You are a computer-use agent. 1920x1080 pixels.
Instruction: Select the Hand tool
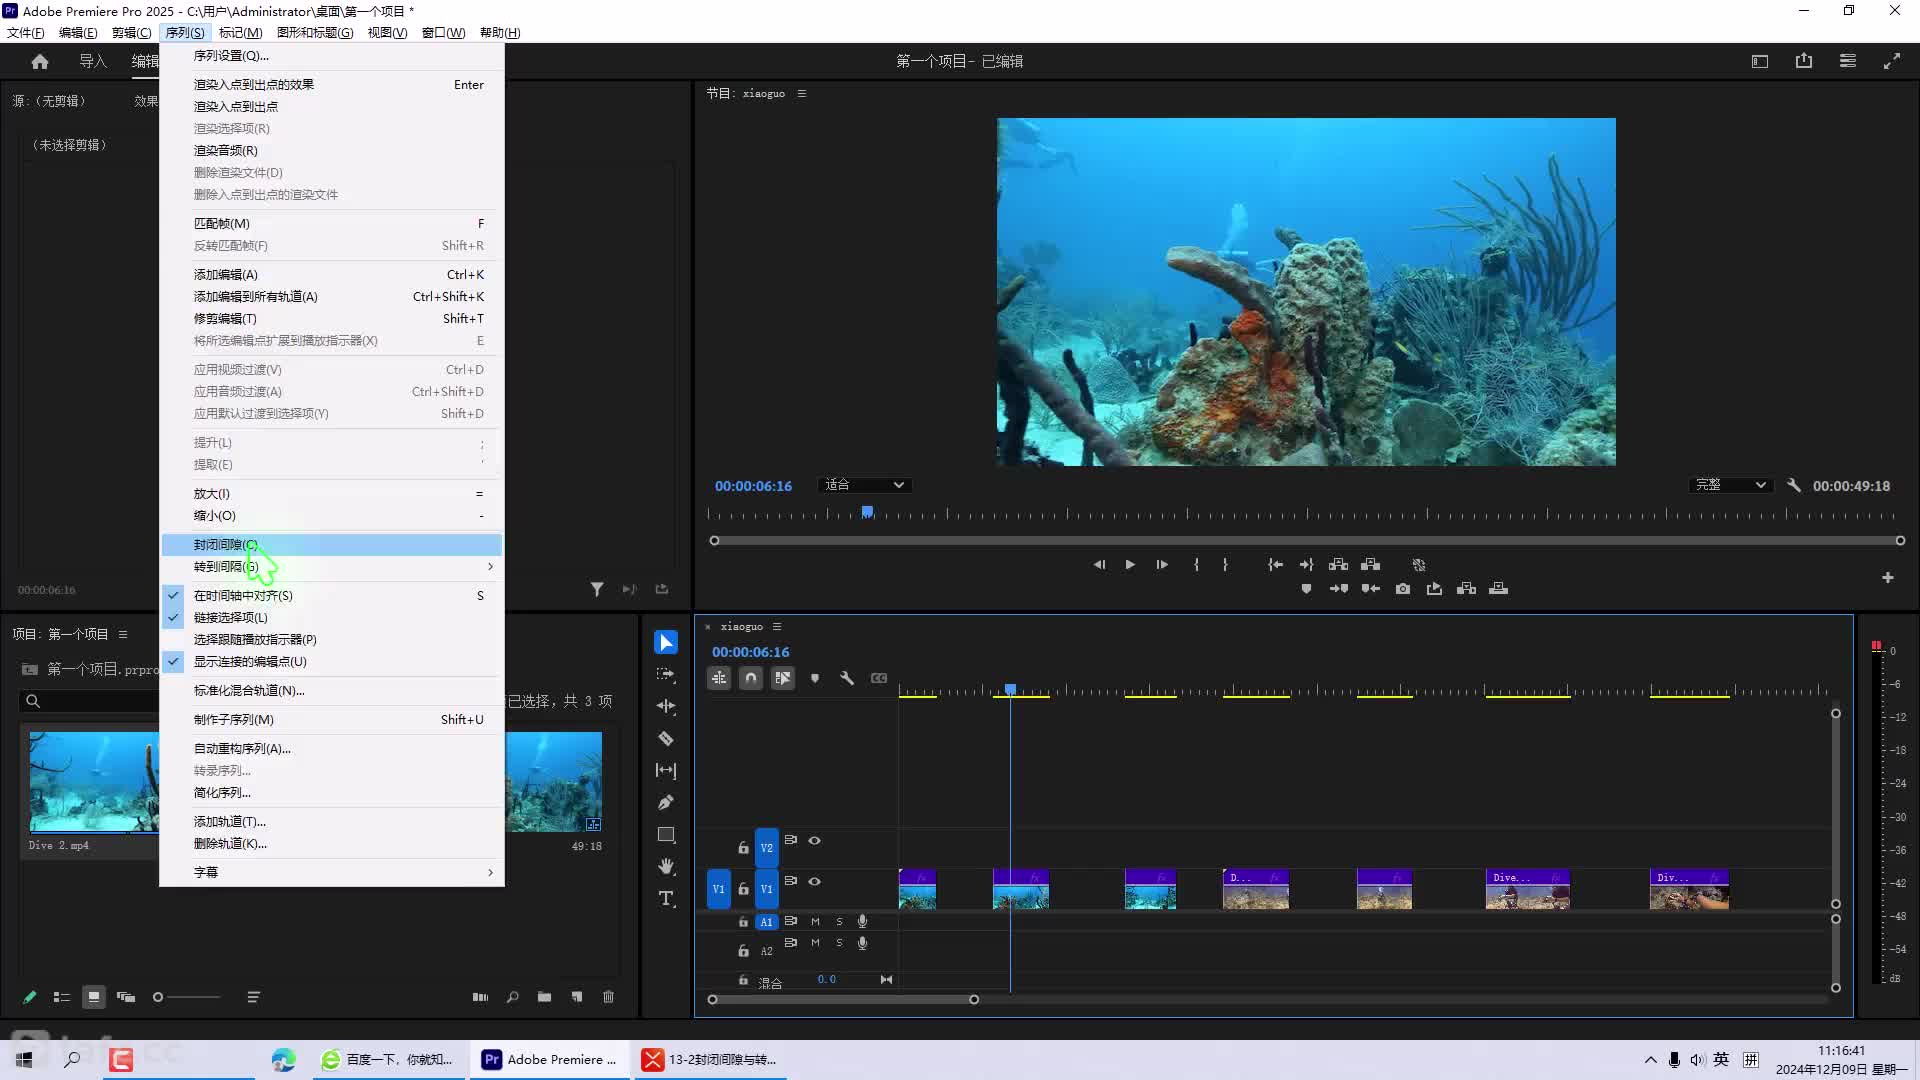666,867
